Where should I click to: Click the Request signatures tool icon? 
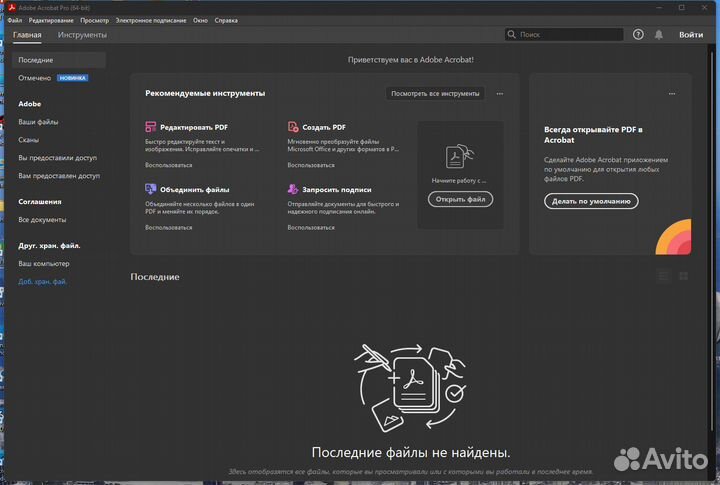(x=293, y=189)
